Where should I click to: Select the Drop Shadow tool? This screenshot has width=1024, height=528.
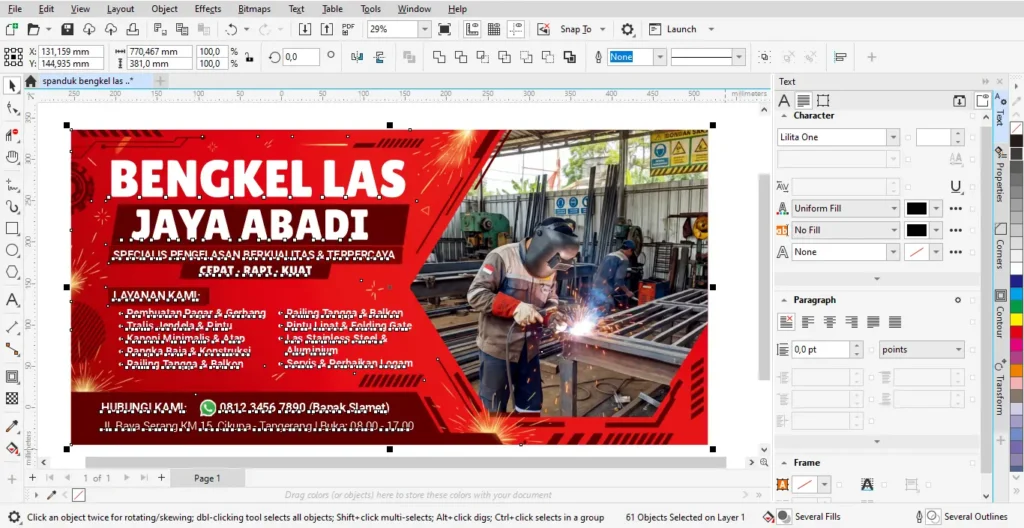12,376
